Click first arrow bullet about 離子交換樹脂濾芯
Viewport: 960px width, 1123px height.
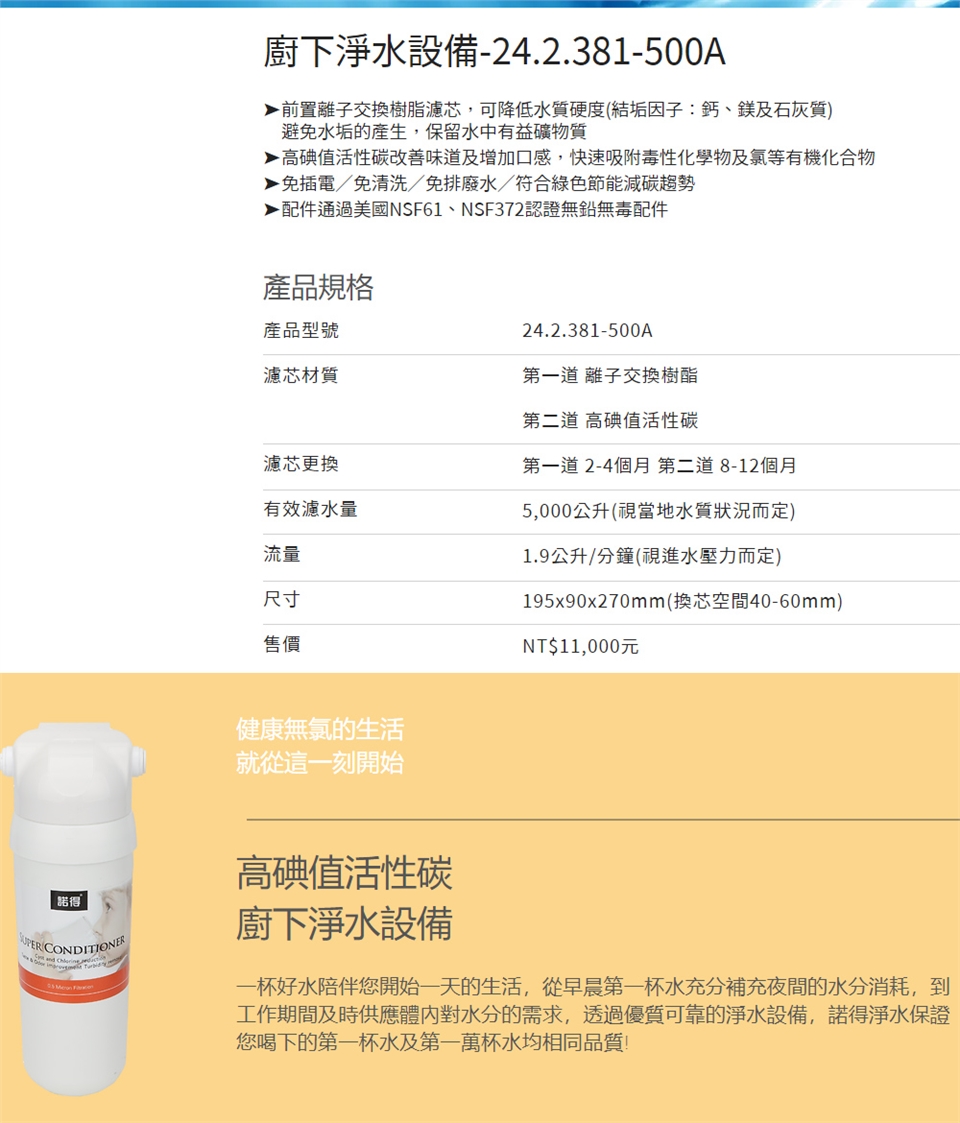click(271, 110)
